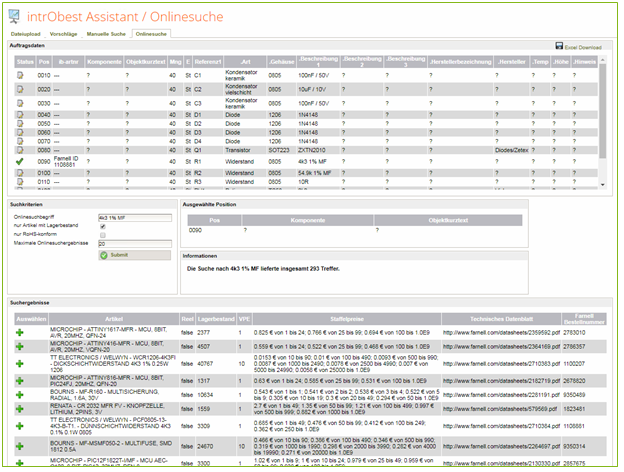Click stock value 40767 in results
The height and width of the screenshot is (472, 624).
coord(205,363)
